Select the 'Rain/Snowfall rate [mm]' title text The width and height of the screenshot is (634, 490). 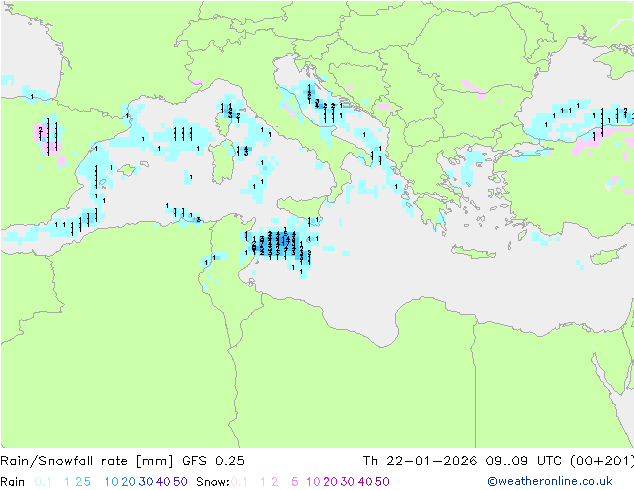tap(87, 461)
